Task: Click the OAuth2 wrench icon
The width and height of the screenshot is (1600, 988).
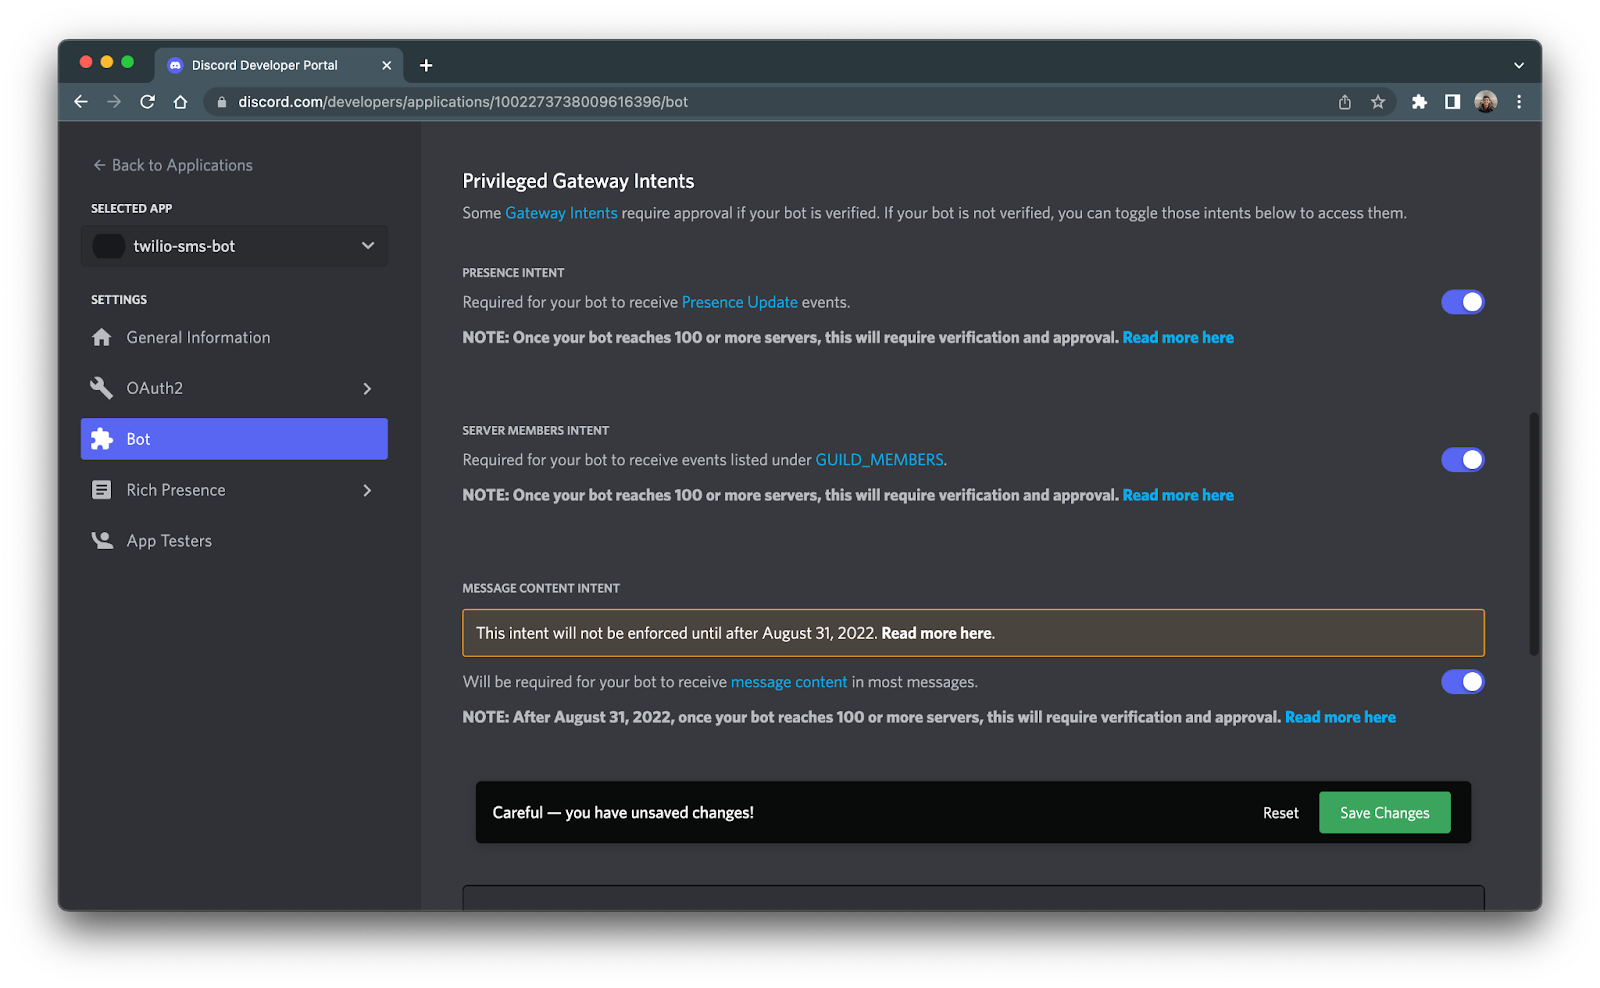Action: [102, 388]
